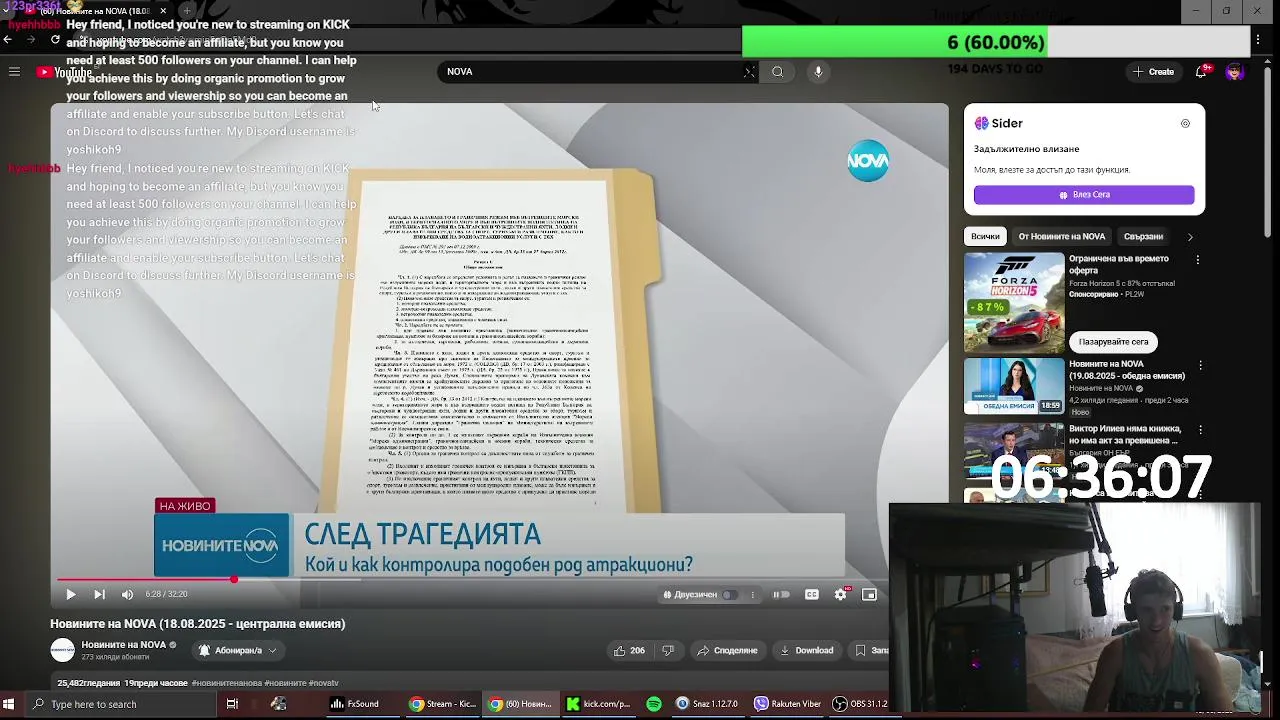The image size is (1280, 720).
Task: Open the account avatar menu
Action: coord(1234,72)
